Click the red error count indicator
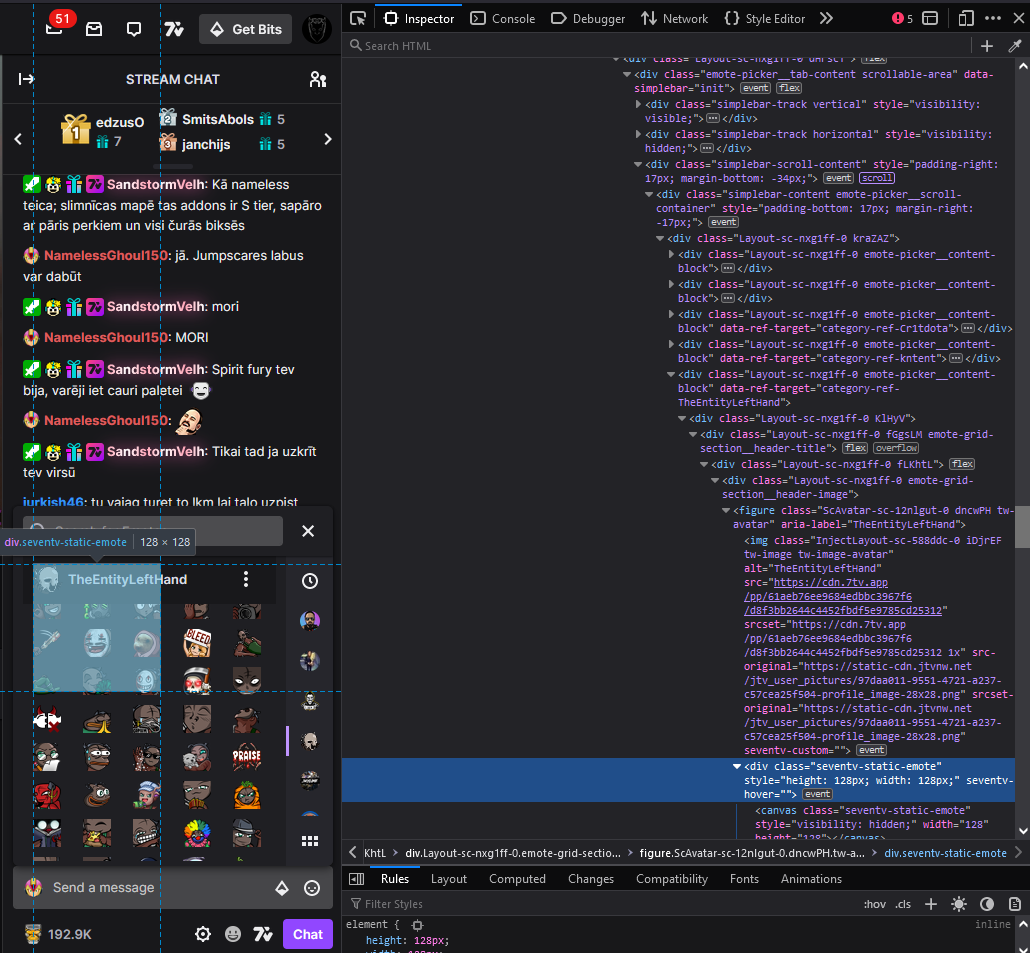The width and height of the screenshot is (1030, 953). [x=903, y=18]
